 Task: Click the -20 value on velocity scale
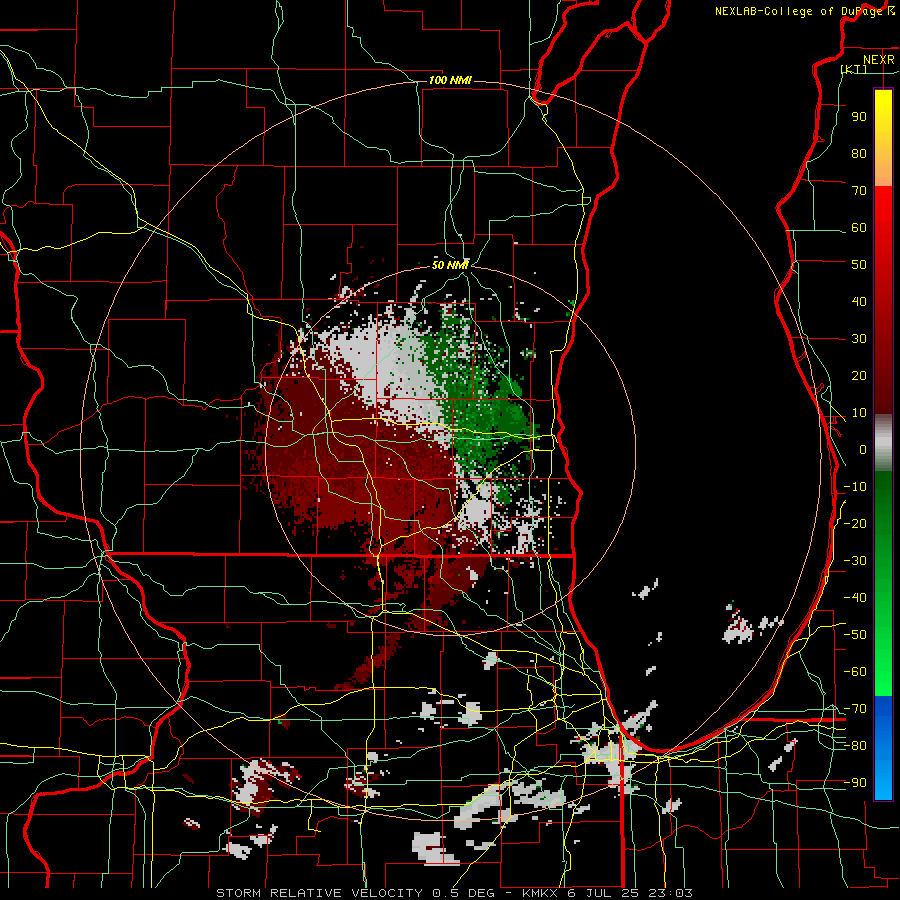point(855,524)
